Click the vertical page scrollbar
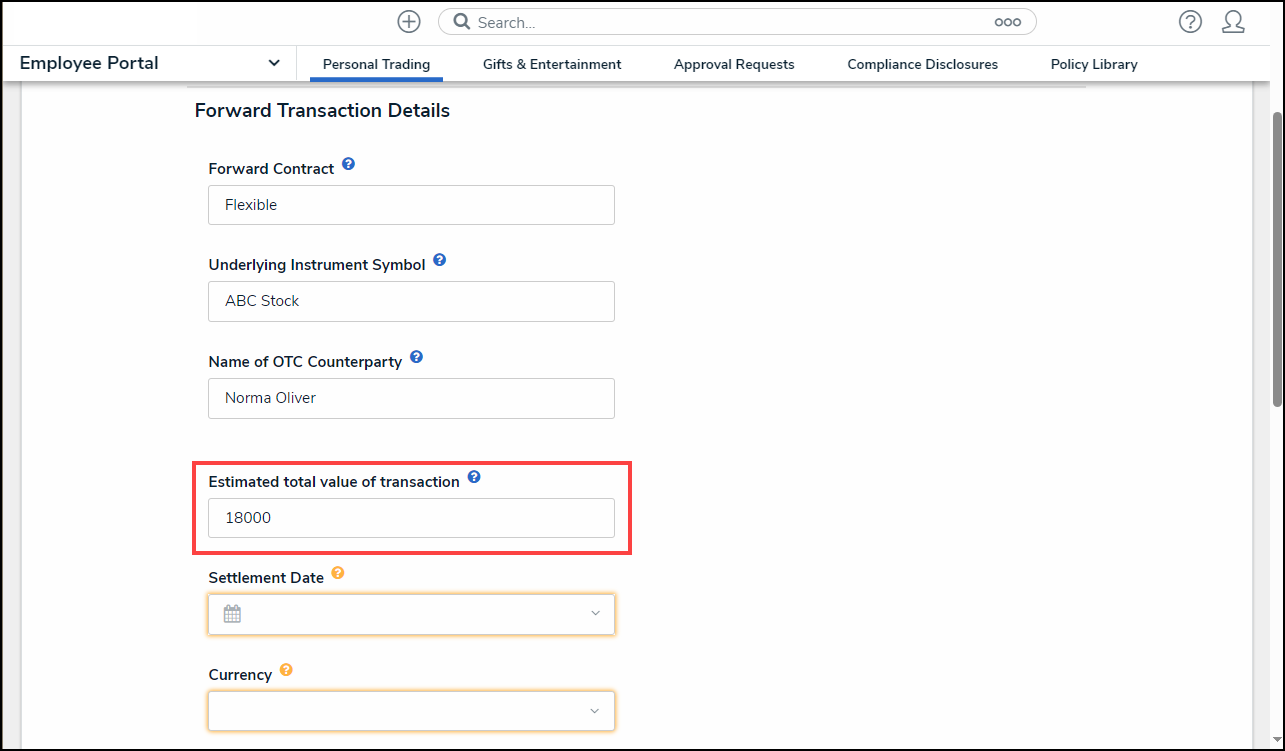 1277,260
